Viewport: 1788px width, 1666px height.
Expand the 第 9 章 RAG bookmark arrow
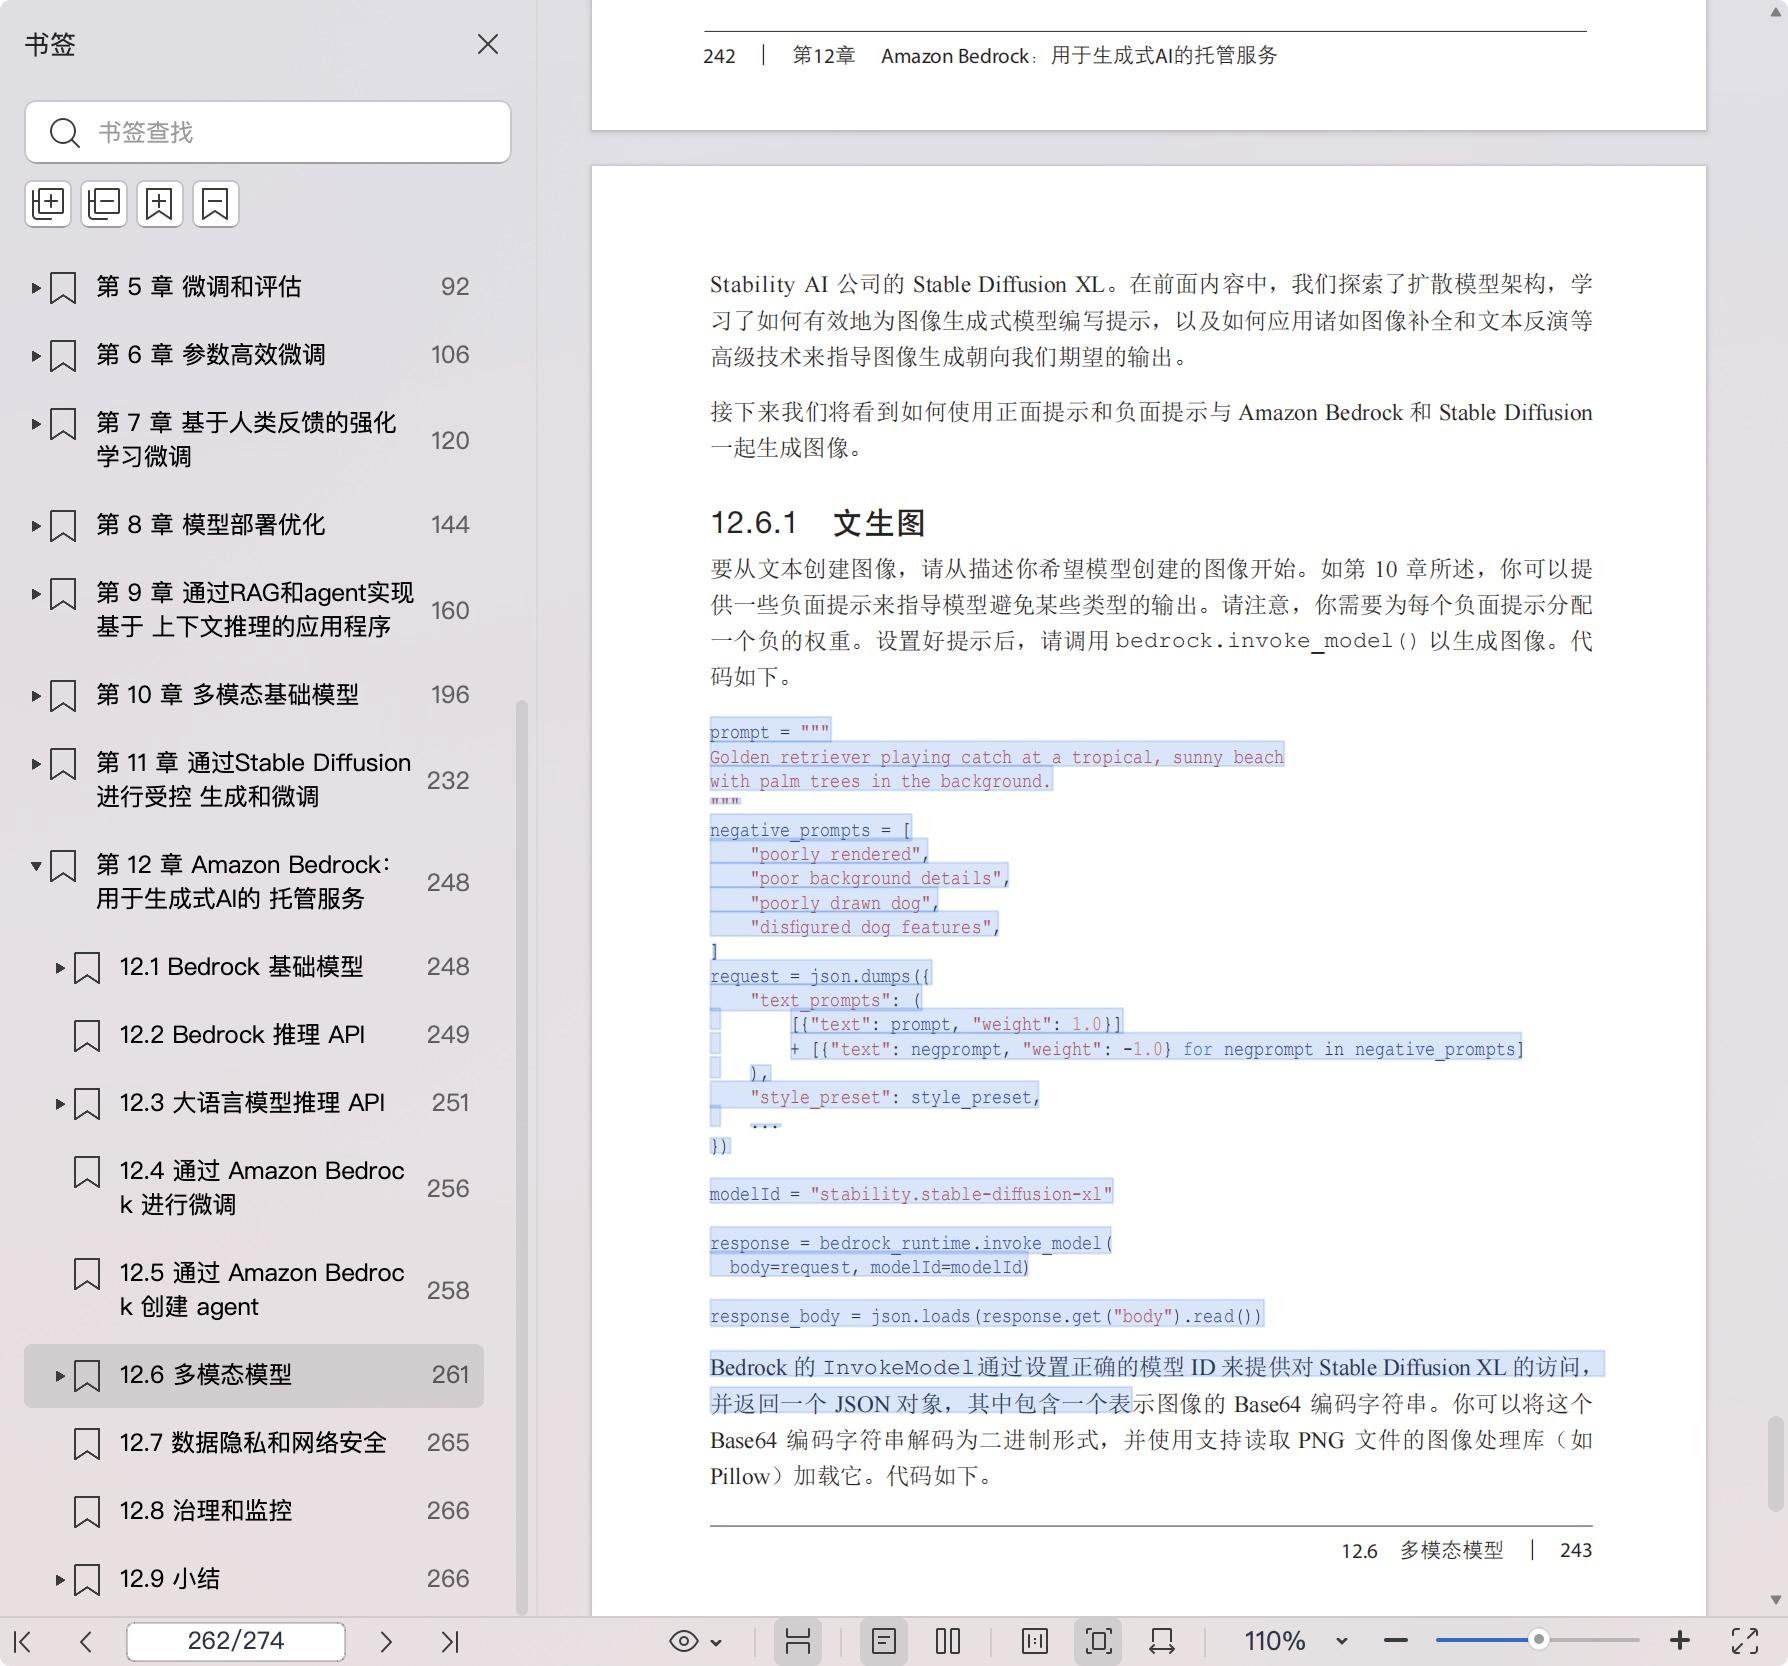point(36,594)
